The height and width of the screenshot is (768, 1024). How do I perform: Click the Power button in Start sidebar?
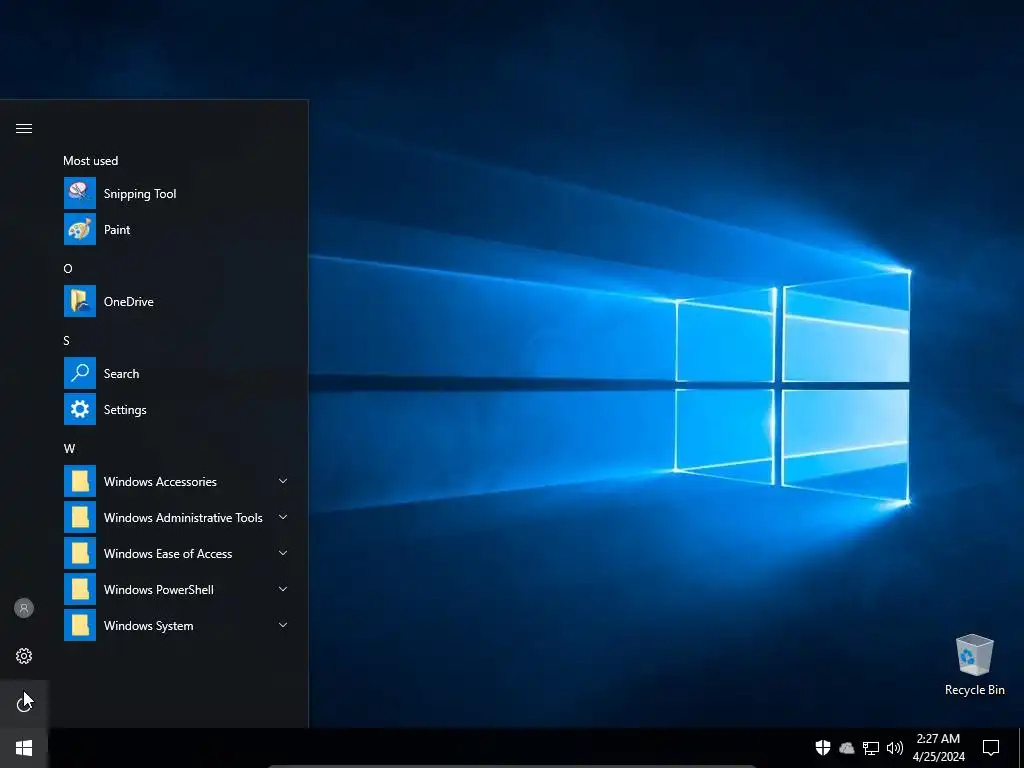tap(24, 703)
